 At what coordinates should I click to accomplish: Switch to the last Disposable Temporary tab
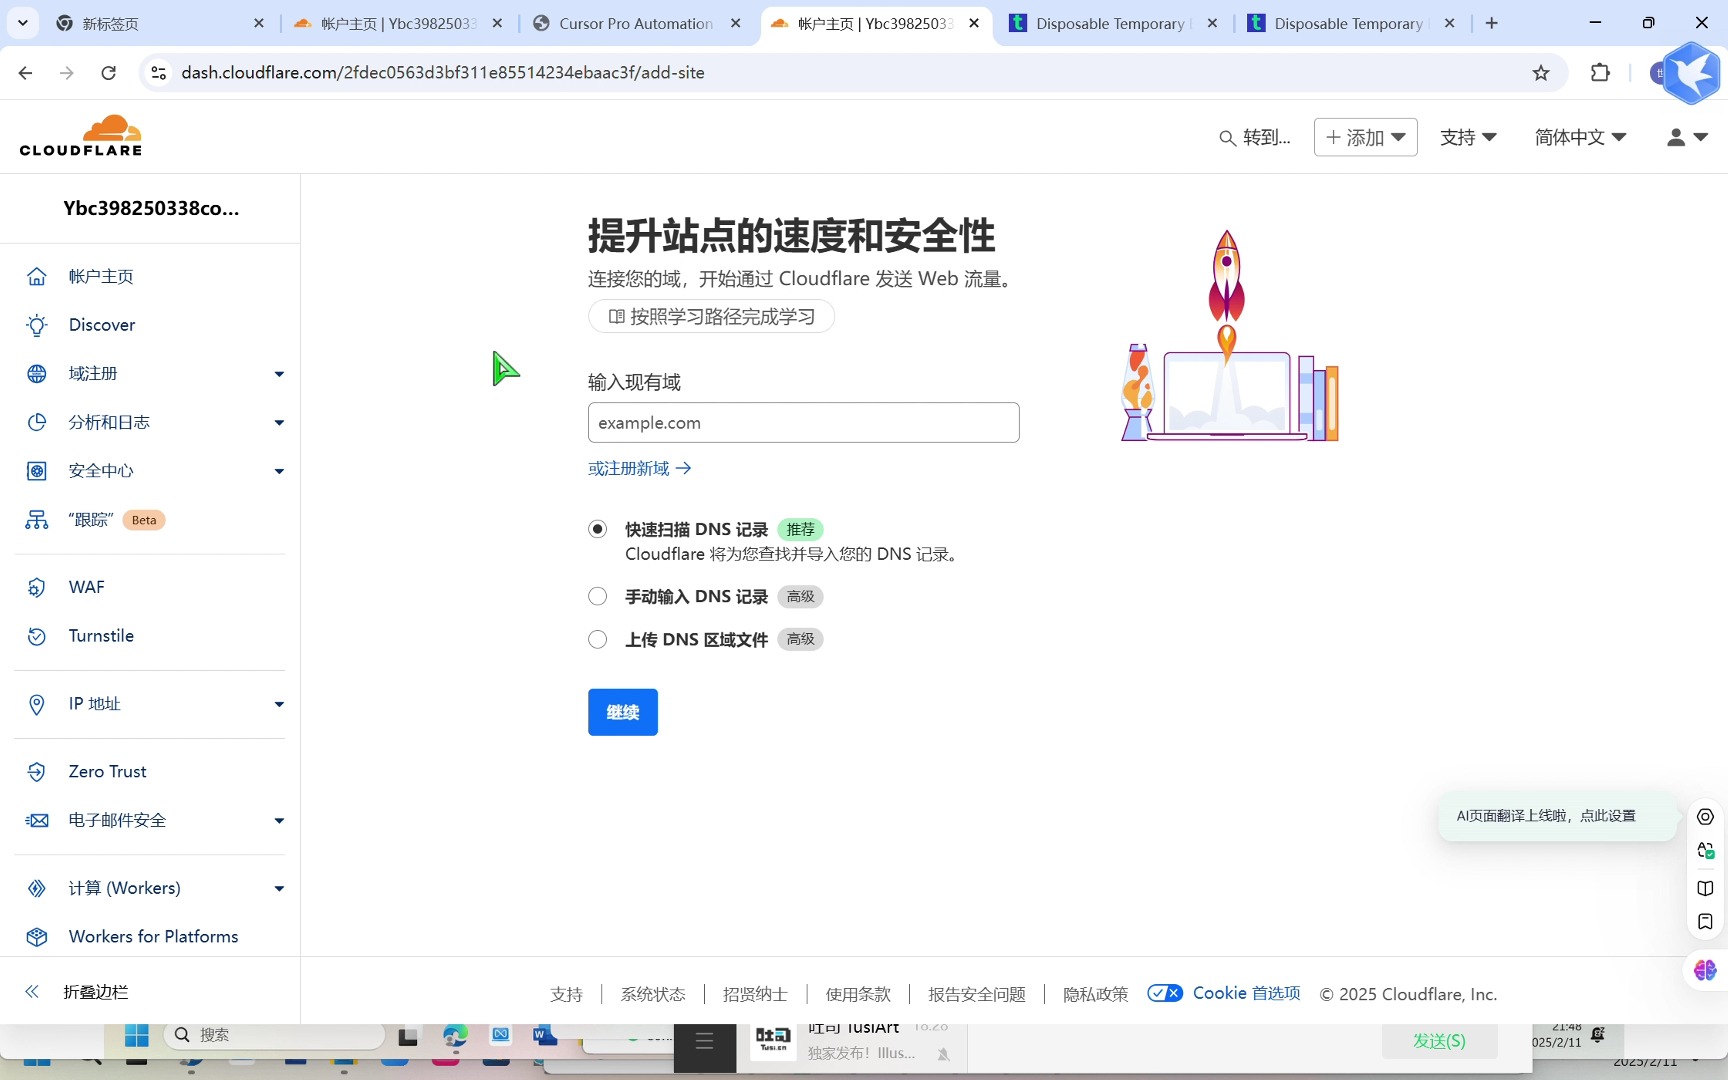coord(1350,23)
